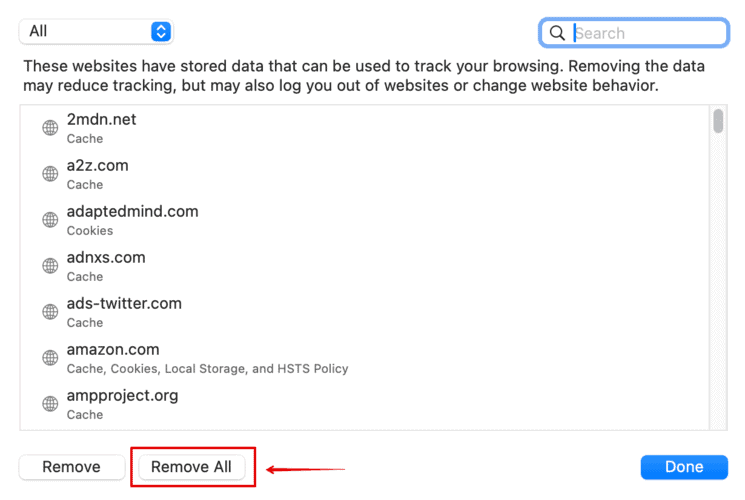Click the website list scrollbar thumb

pyautogui.click(x=718, y=121)
